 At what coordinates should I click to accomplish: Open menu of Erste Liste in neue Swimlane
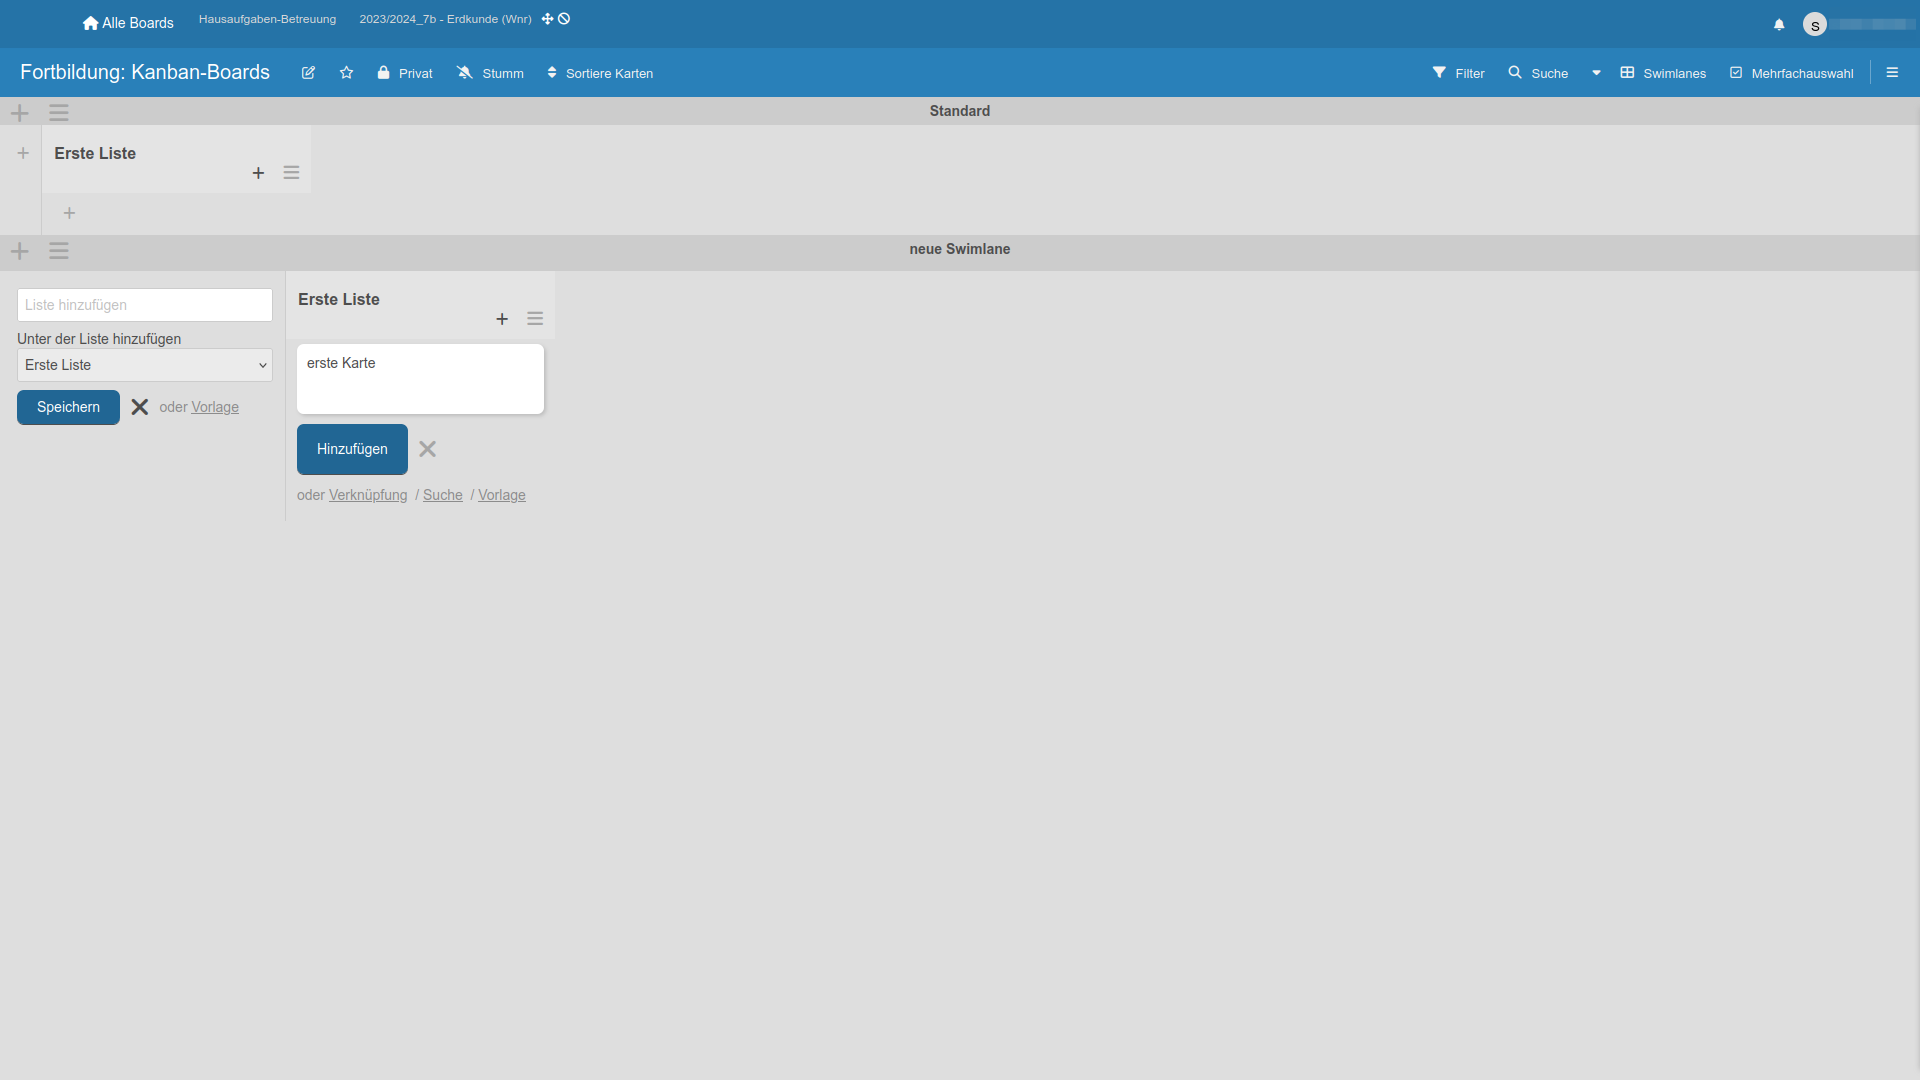click(535, 319)
